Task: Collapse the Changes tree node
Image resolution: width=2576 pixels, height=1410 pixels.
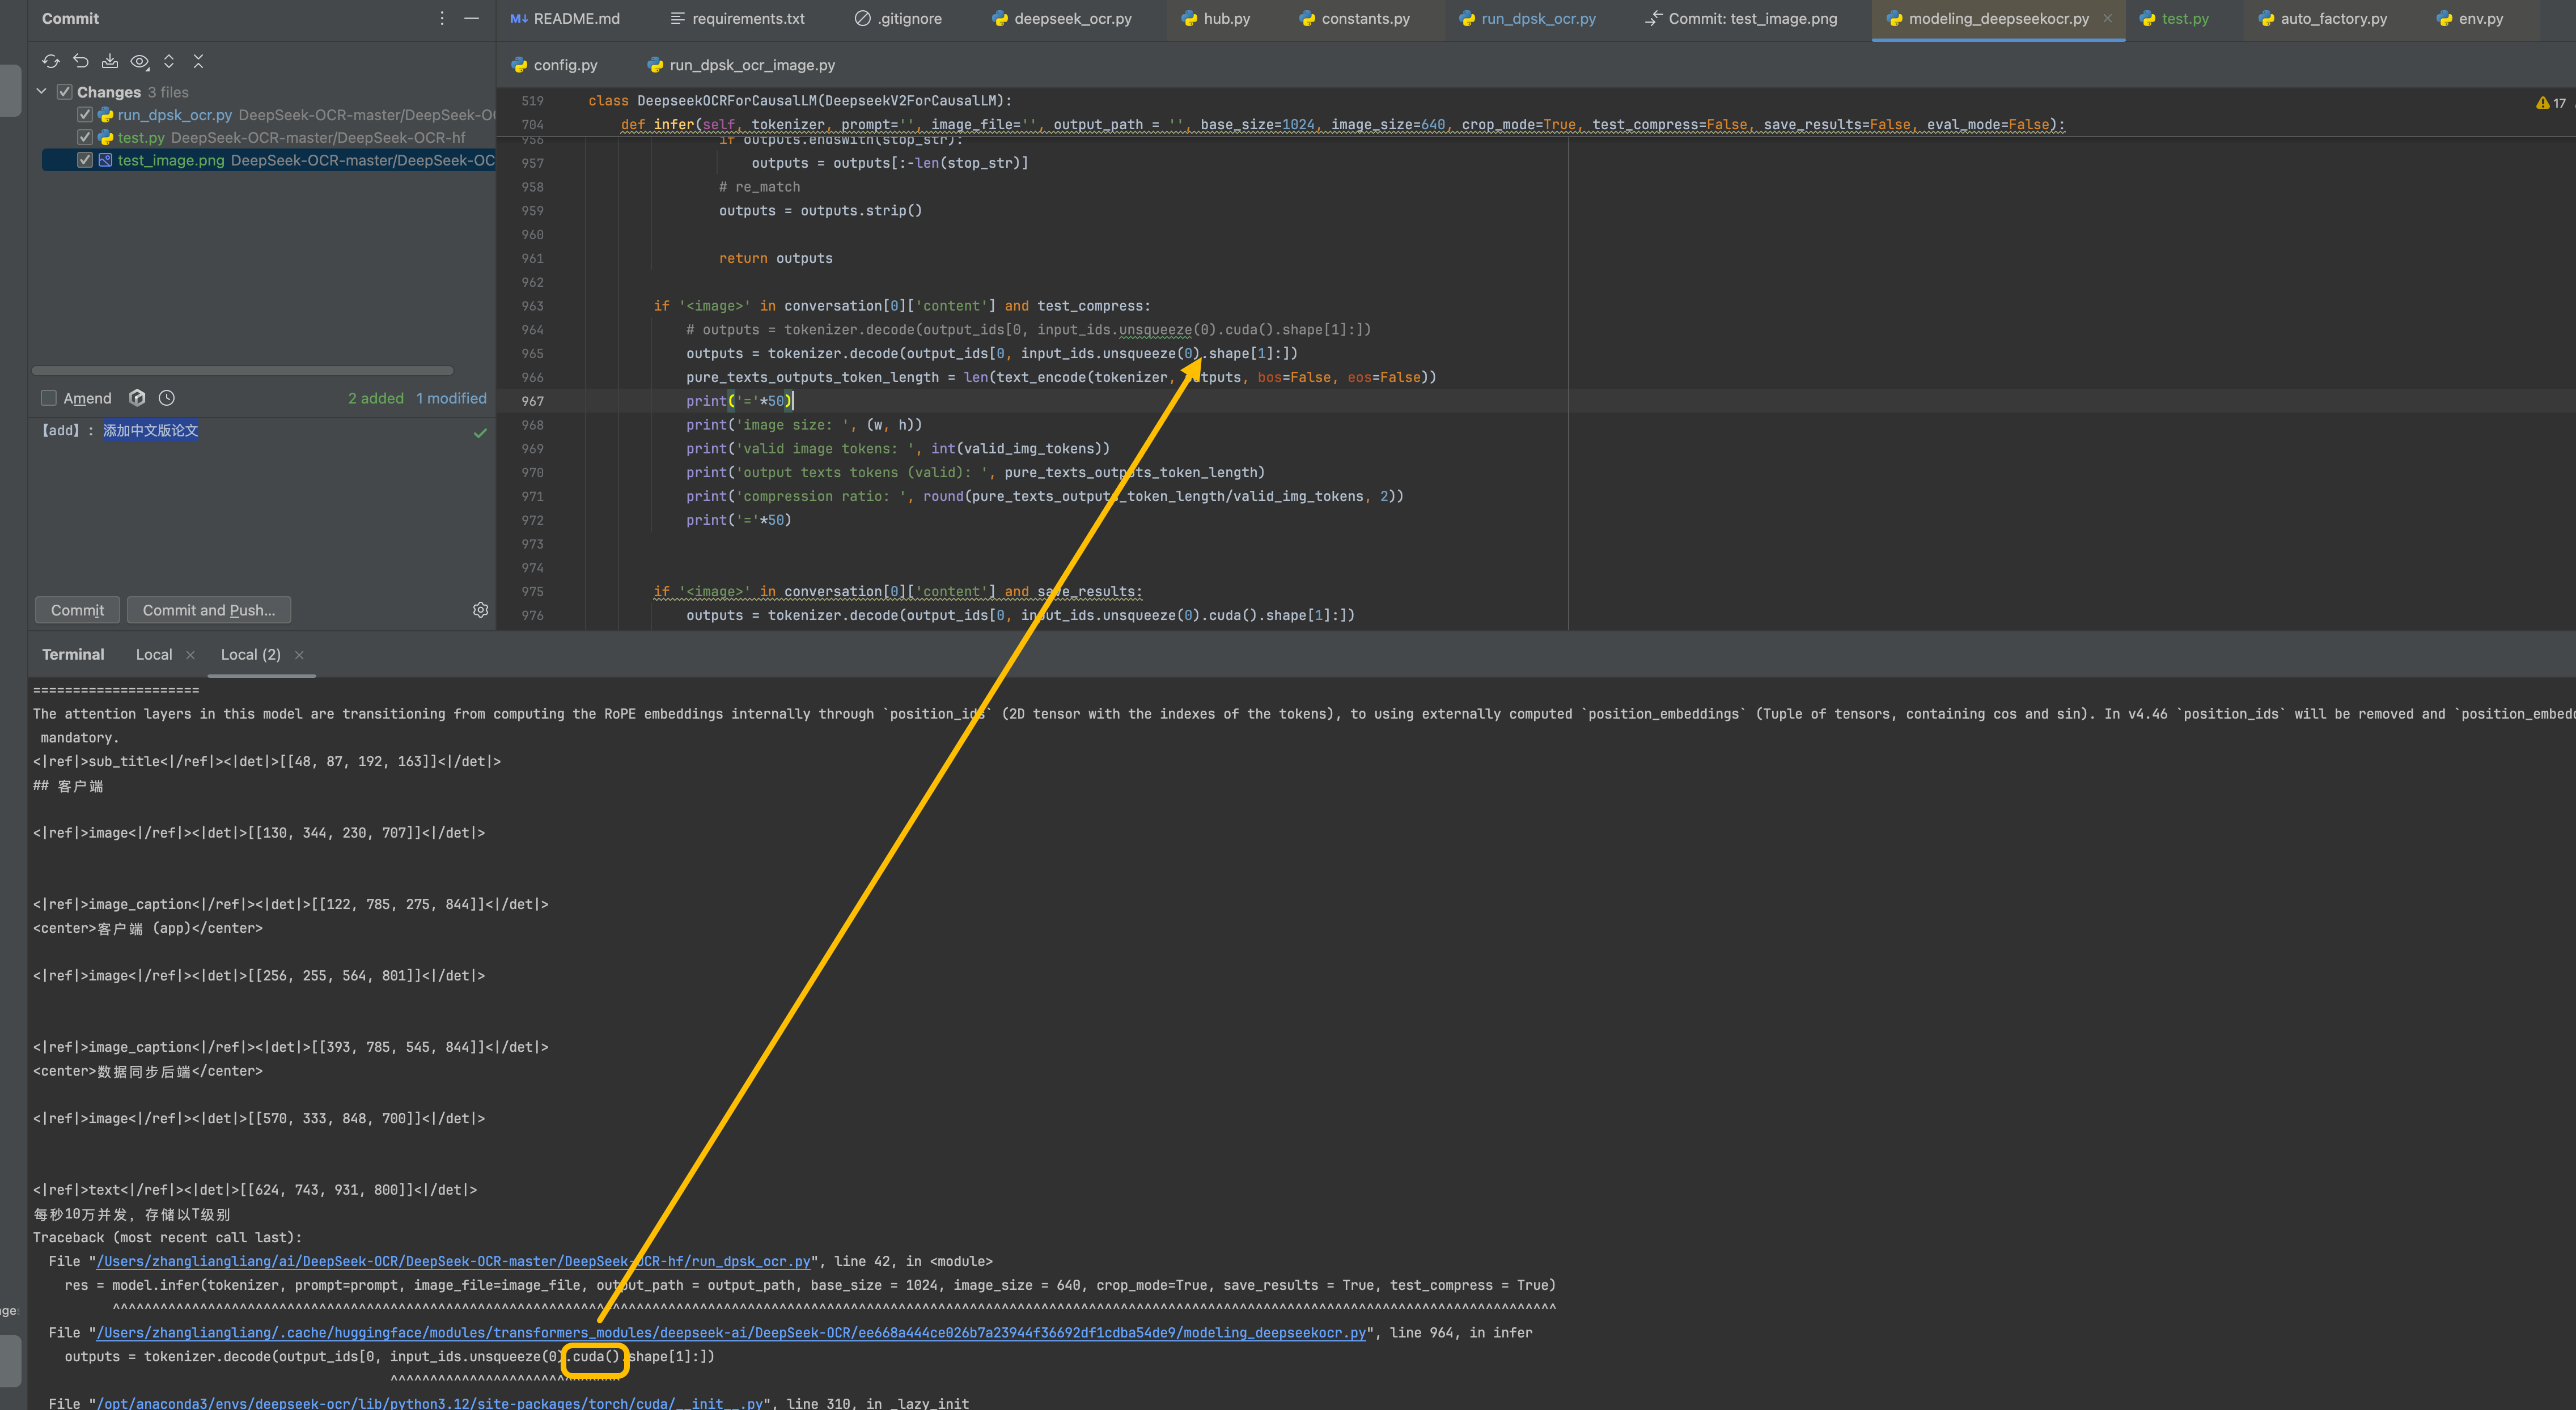Action: [x=42, y=92]
